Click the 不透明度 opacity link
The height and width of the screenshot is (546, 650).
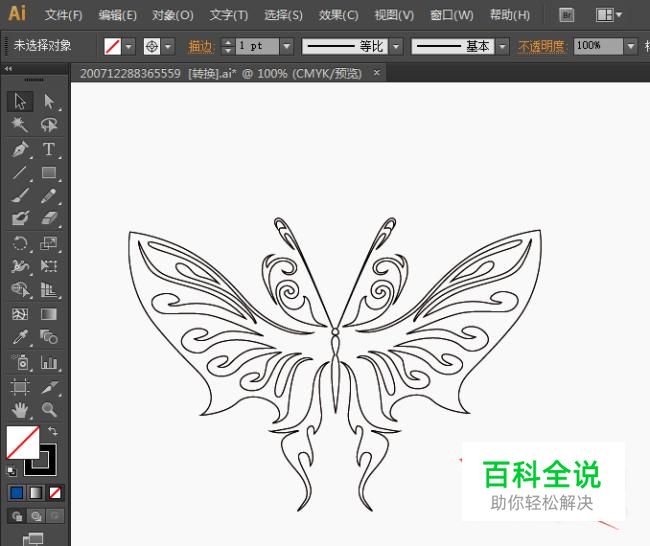tap(543, 46)
